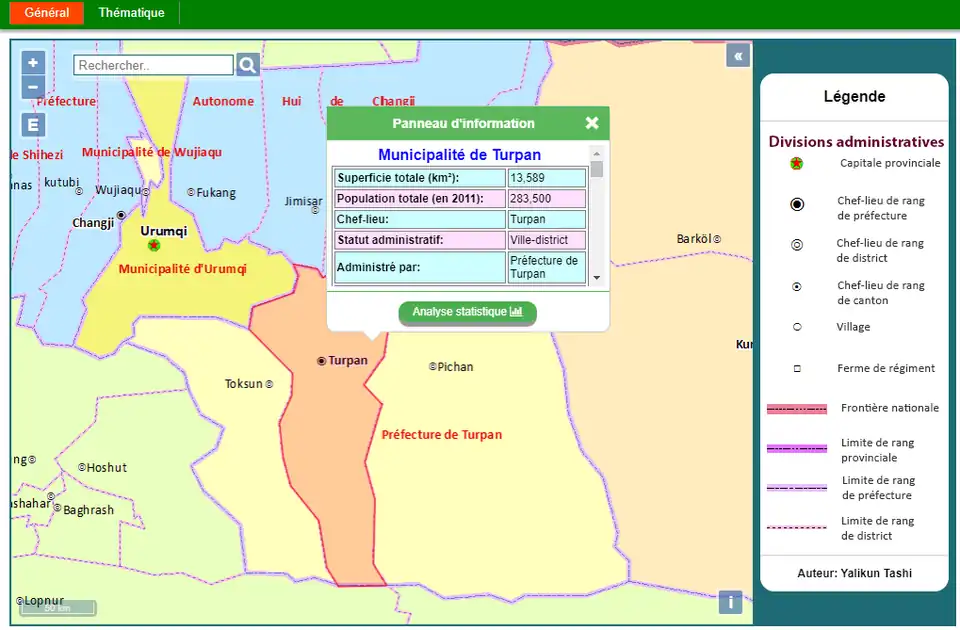Click the Turpan city marker on map

point(321,361)
